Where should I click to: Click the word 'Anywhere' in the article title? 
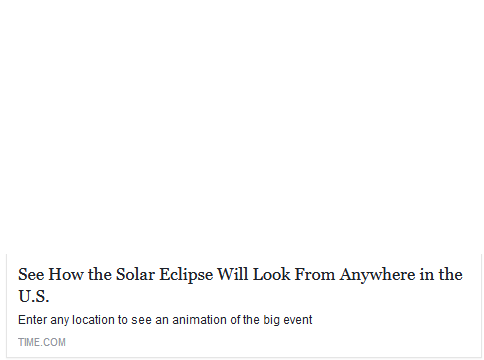point(377,275)
